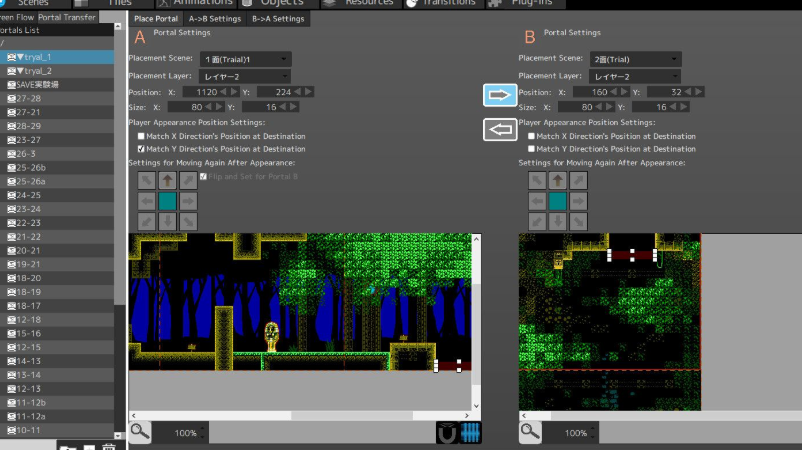Click preview A zoom 100% field
Image resolution: width=802 pixels, height=450 pixels.
[x=179, y=433]
